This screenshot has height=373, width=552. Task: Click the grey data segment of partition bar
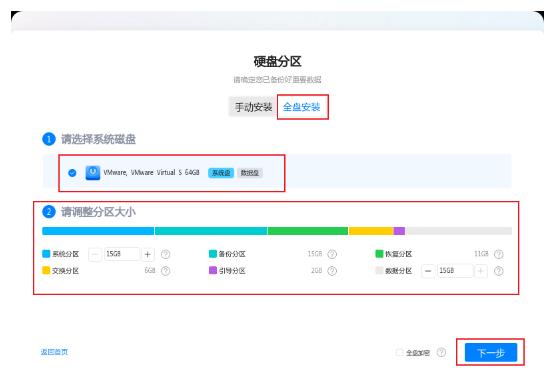[x=458, y=231]
